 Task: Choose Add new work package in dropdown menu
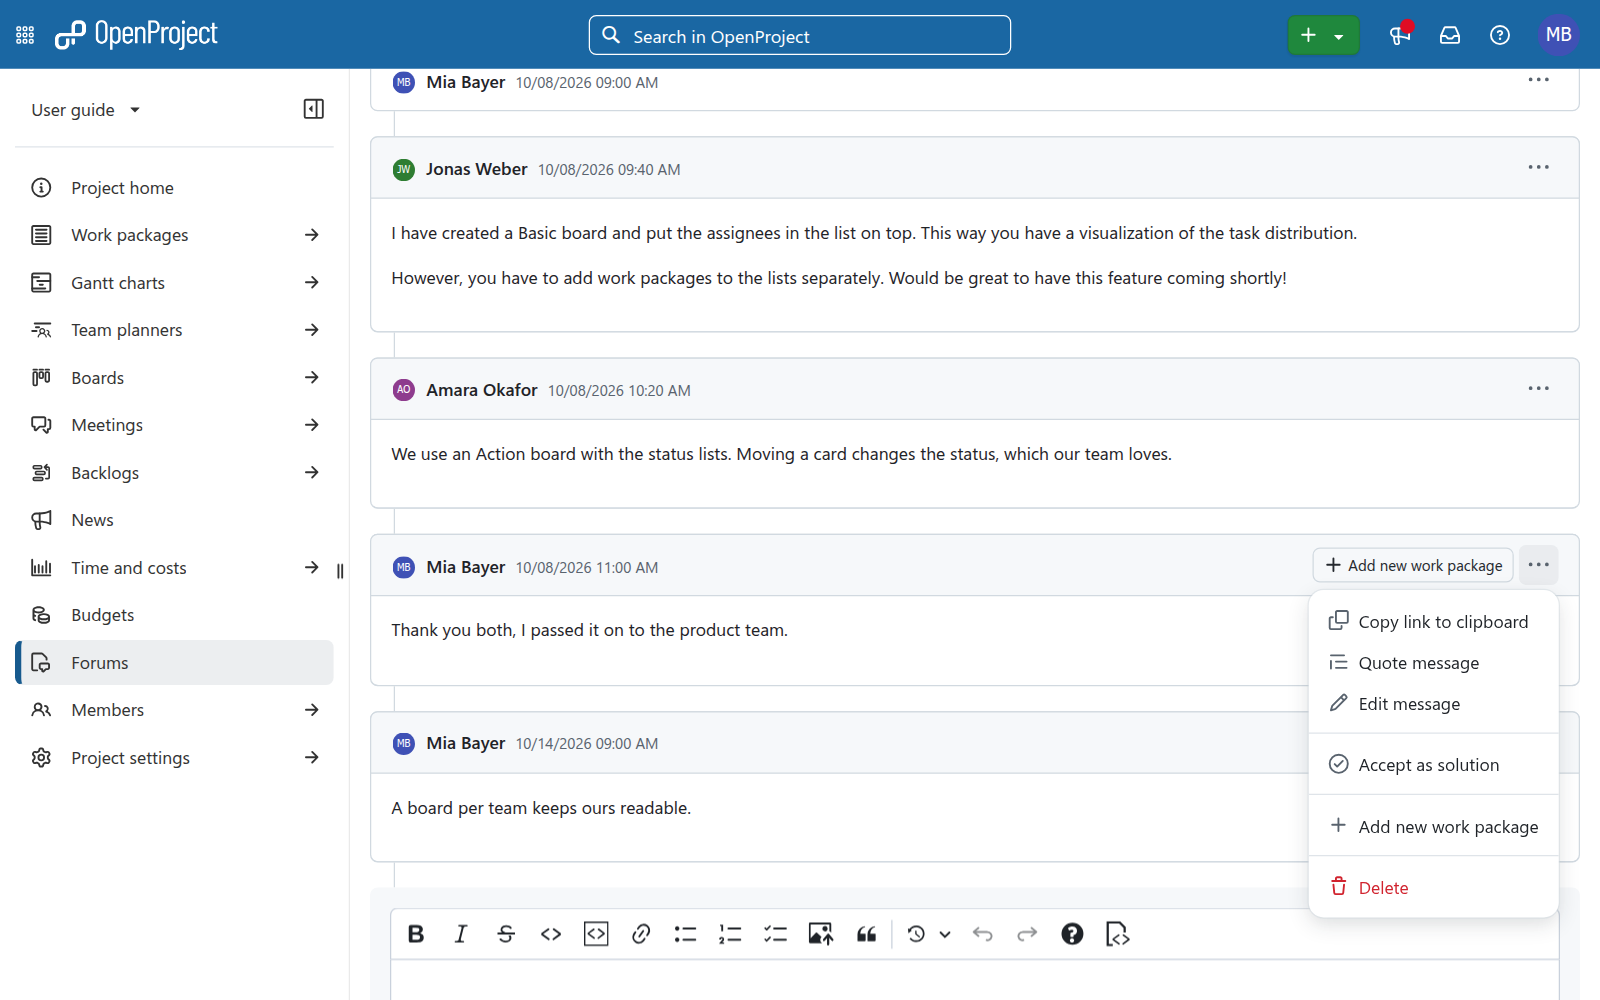pos(1433,827)
